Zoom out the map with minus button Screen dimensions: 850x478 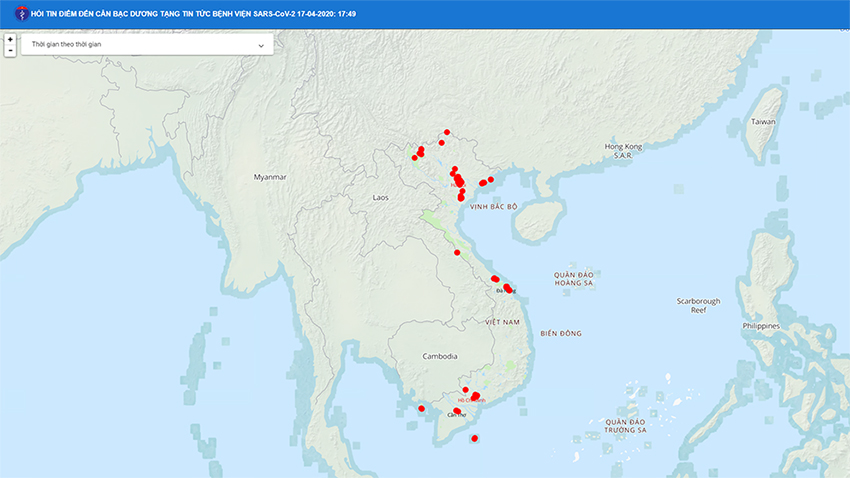[10, 50]
